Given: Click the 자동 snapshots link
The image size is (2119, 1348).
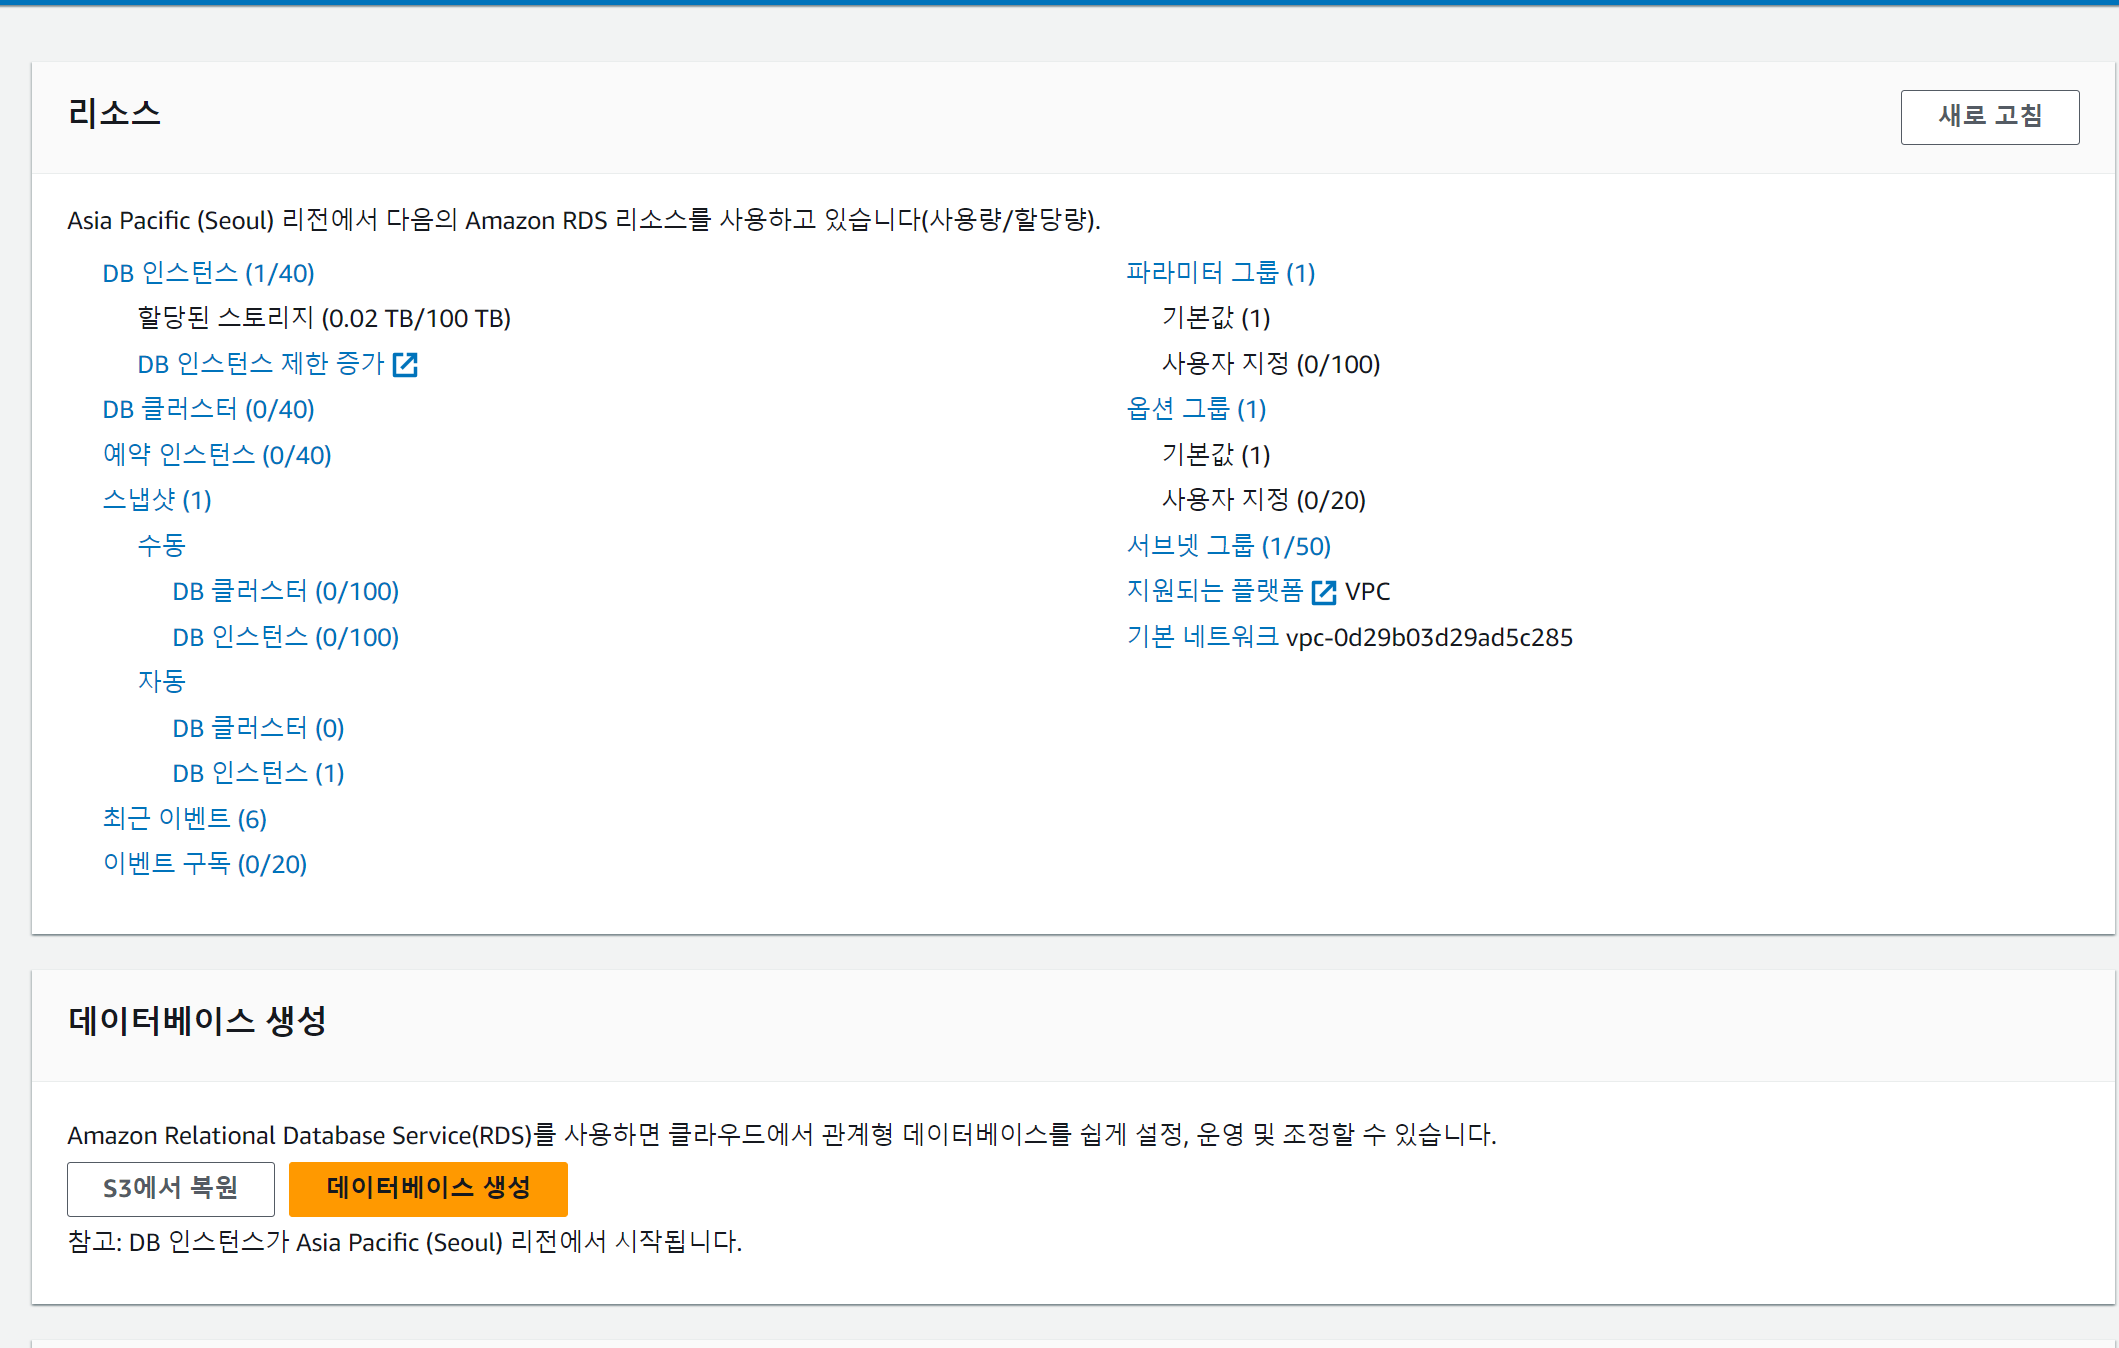Looking at the screenshot, I should point(161,682).
